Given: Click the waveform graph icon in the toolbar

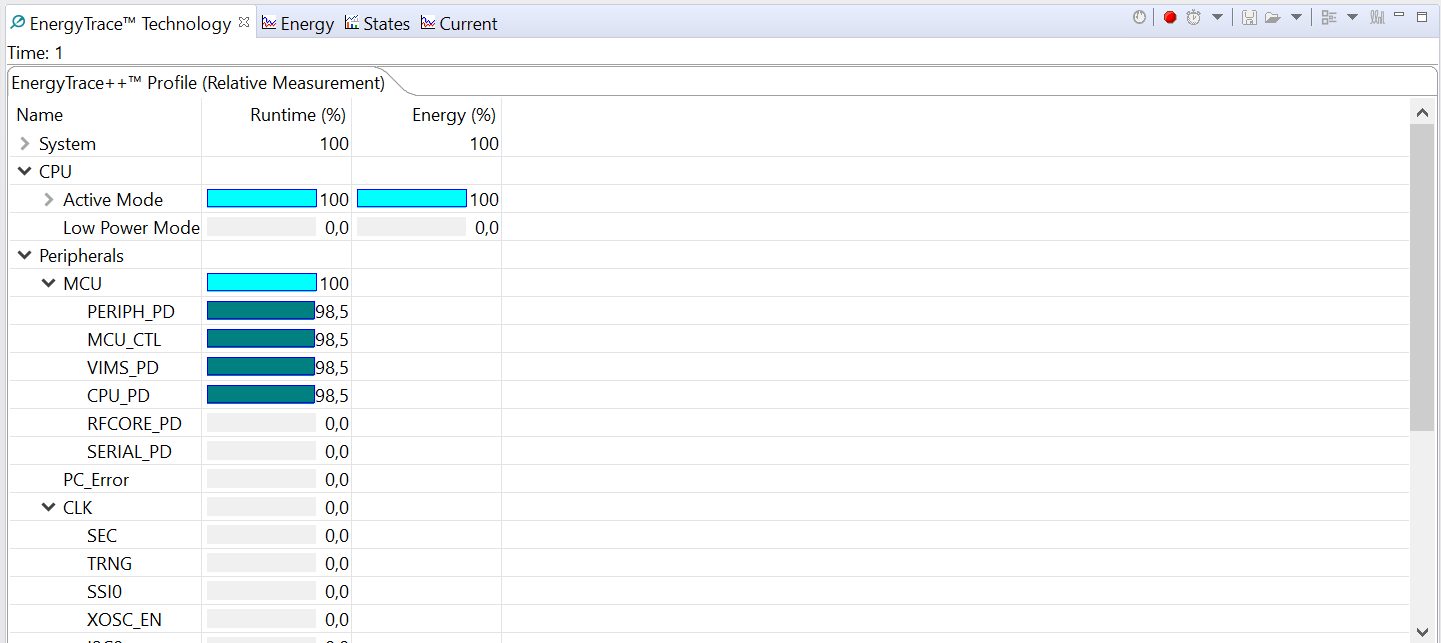Looking at the screenshot, I should point(1377,17).
